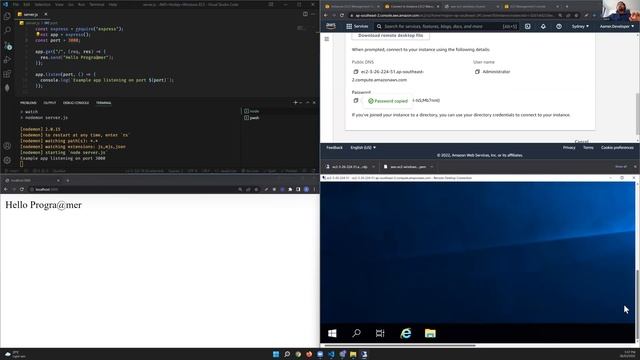Click the Feedback link in AWS footer
Screen dimensions: 640x360
[x=334, y=147]
